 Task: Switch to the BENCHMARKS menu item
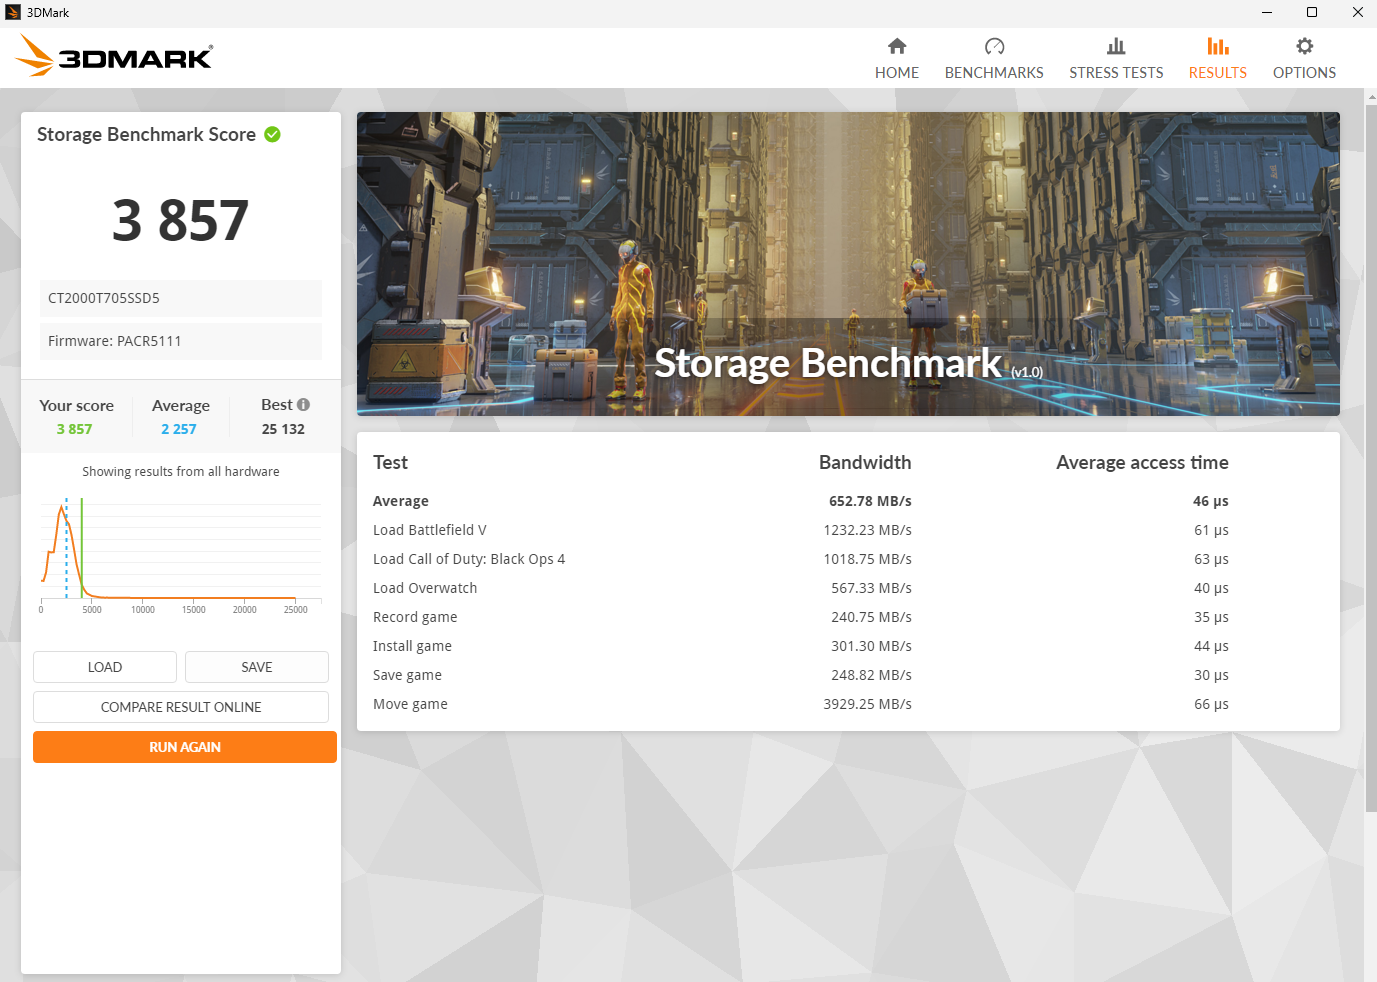tap(994, 72)
